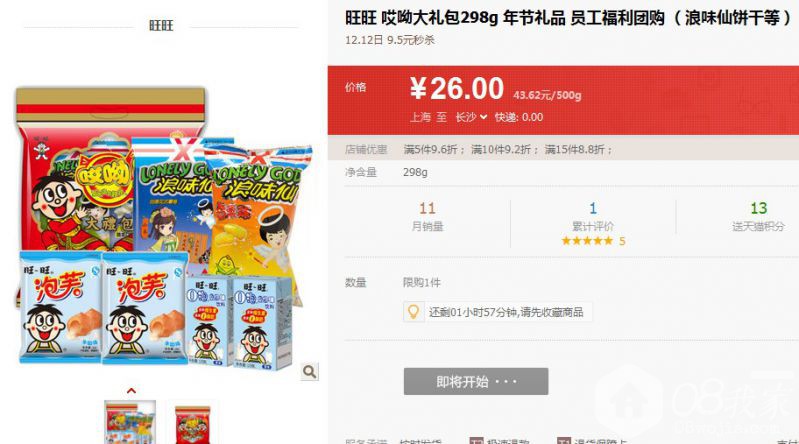
Task: Click the ¥26.00 price
Action: (457, 88)
